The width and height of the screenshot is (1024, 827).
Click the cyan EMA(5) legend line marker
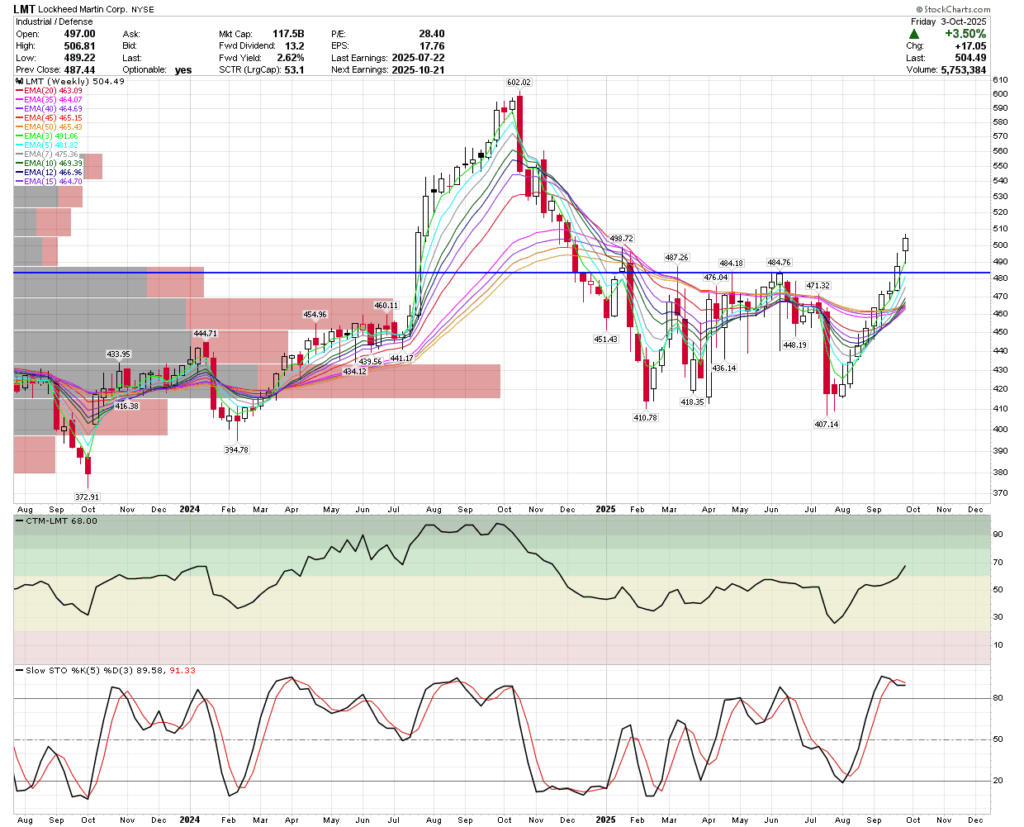pos(17,143)
